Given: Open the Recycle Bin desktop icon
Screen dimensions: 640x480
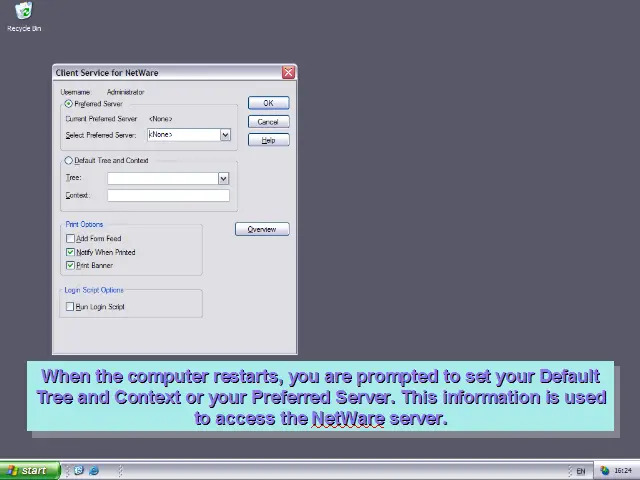Looking at the screenshot, I should 24,16.
